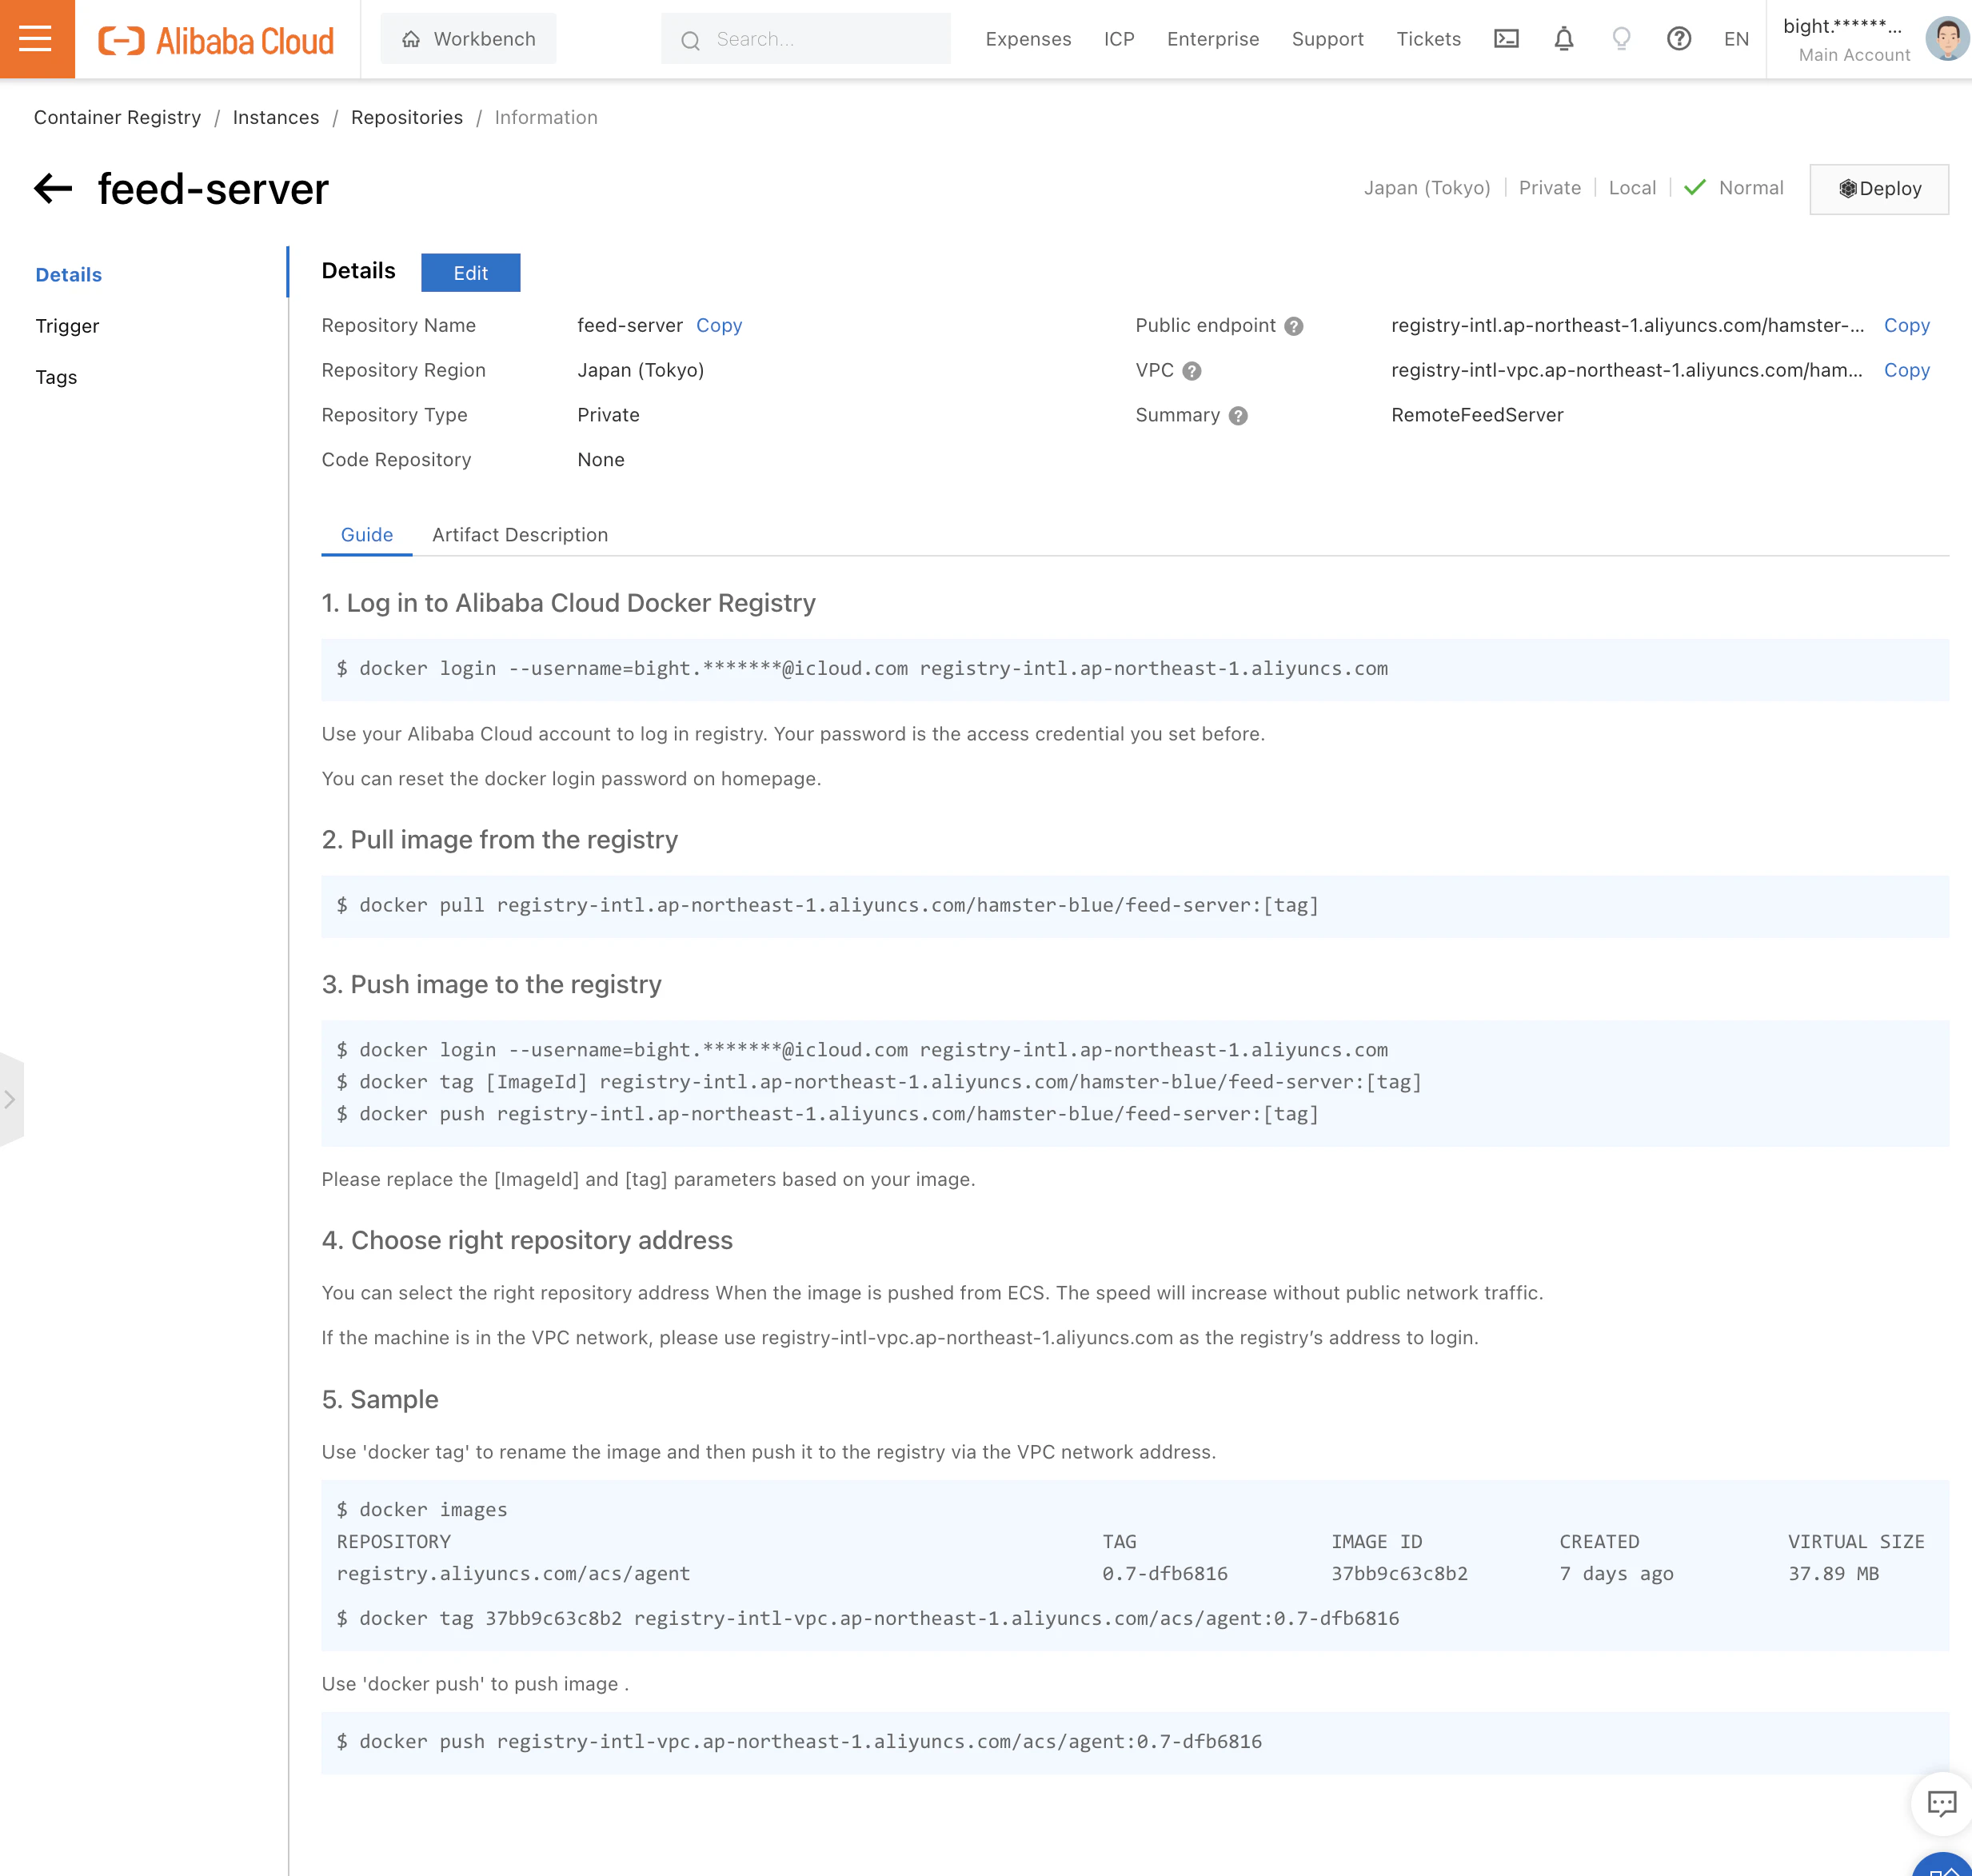Click the Edit button
The image size is (1972, 1876).
tap(470, 273)
